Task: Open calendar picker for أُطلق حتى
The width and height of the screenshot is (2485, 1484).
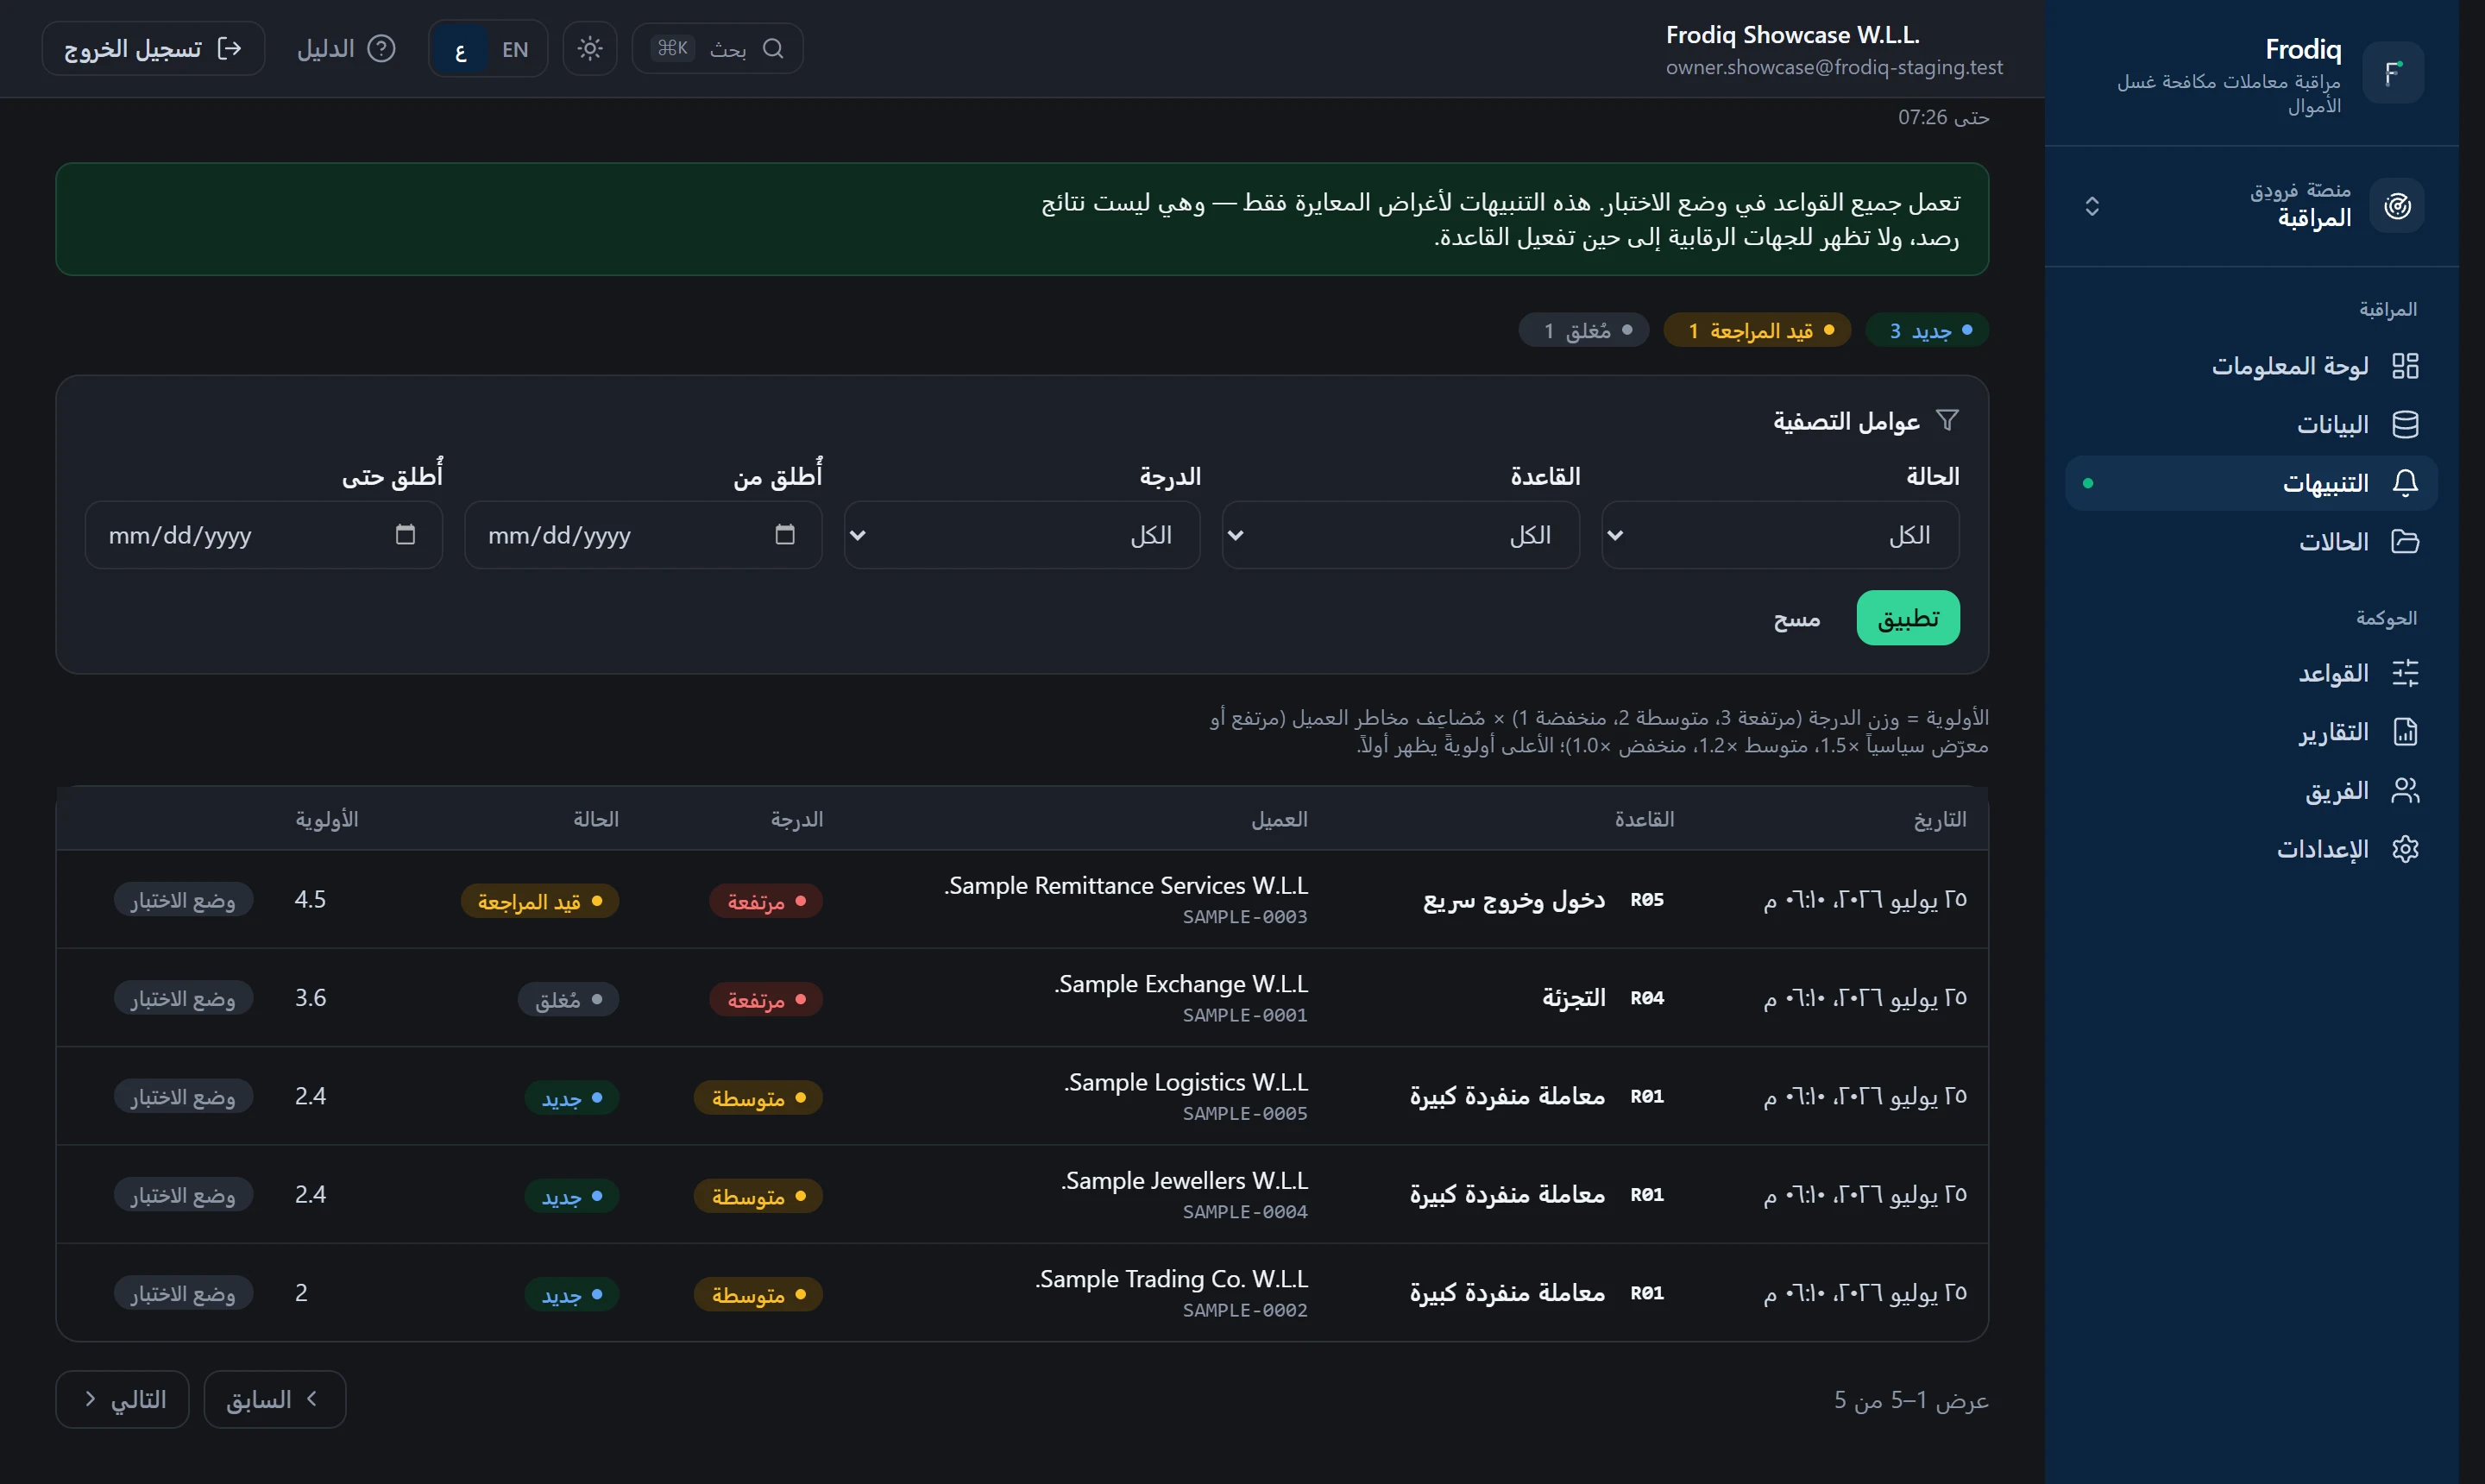Action: click(405, 534)
